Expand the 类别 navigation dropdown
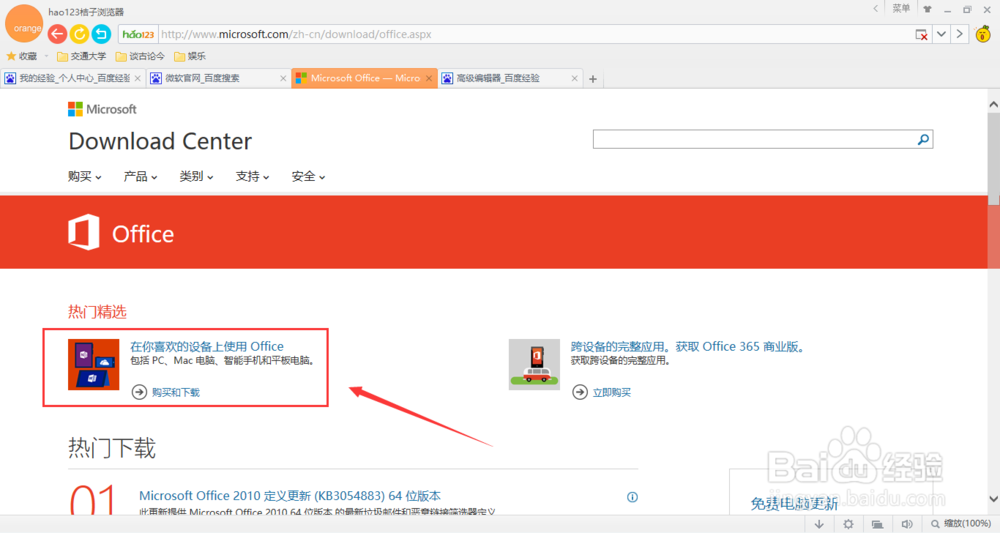1000x533 pixels. tap(196, 177)
